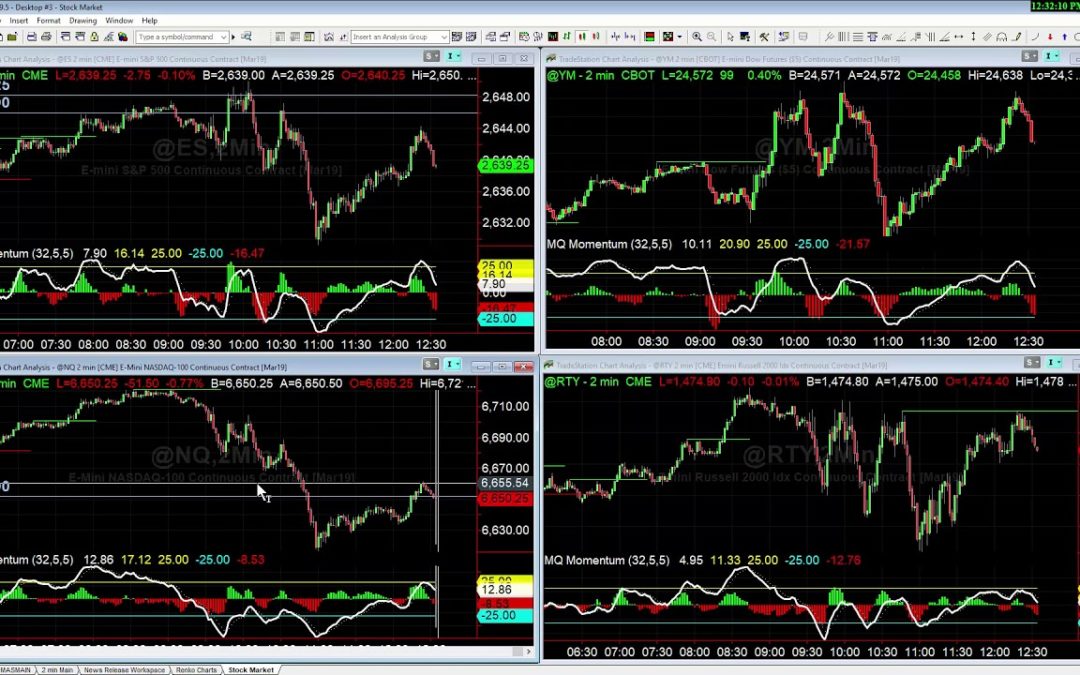Click the red and green matrix icon
1080x675 pixels.
[x=650, y=37]
